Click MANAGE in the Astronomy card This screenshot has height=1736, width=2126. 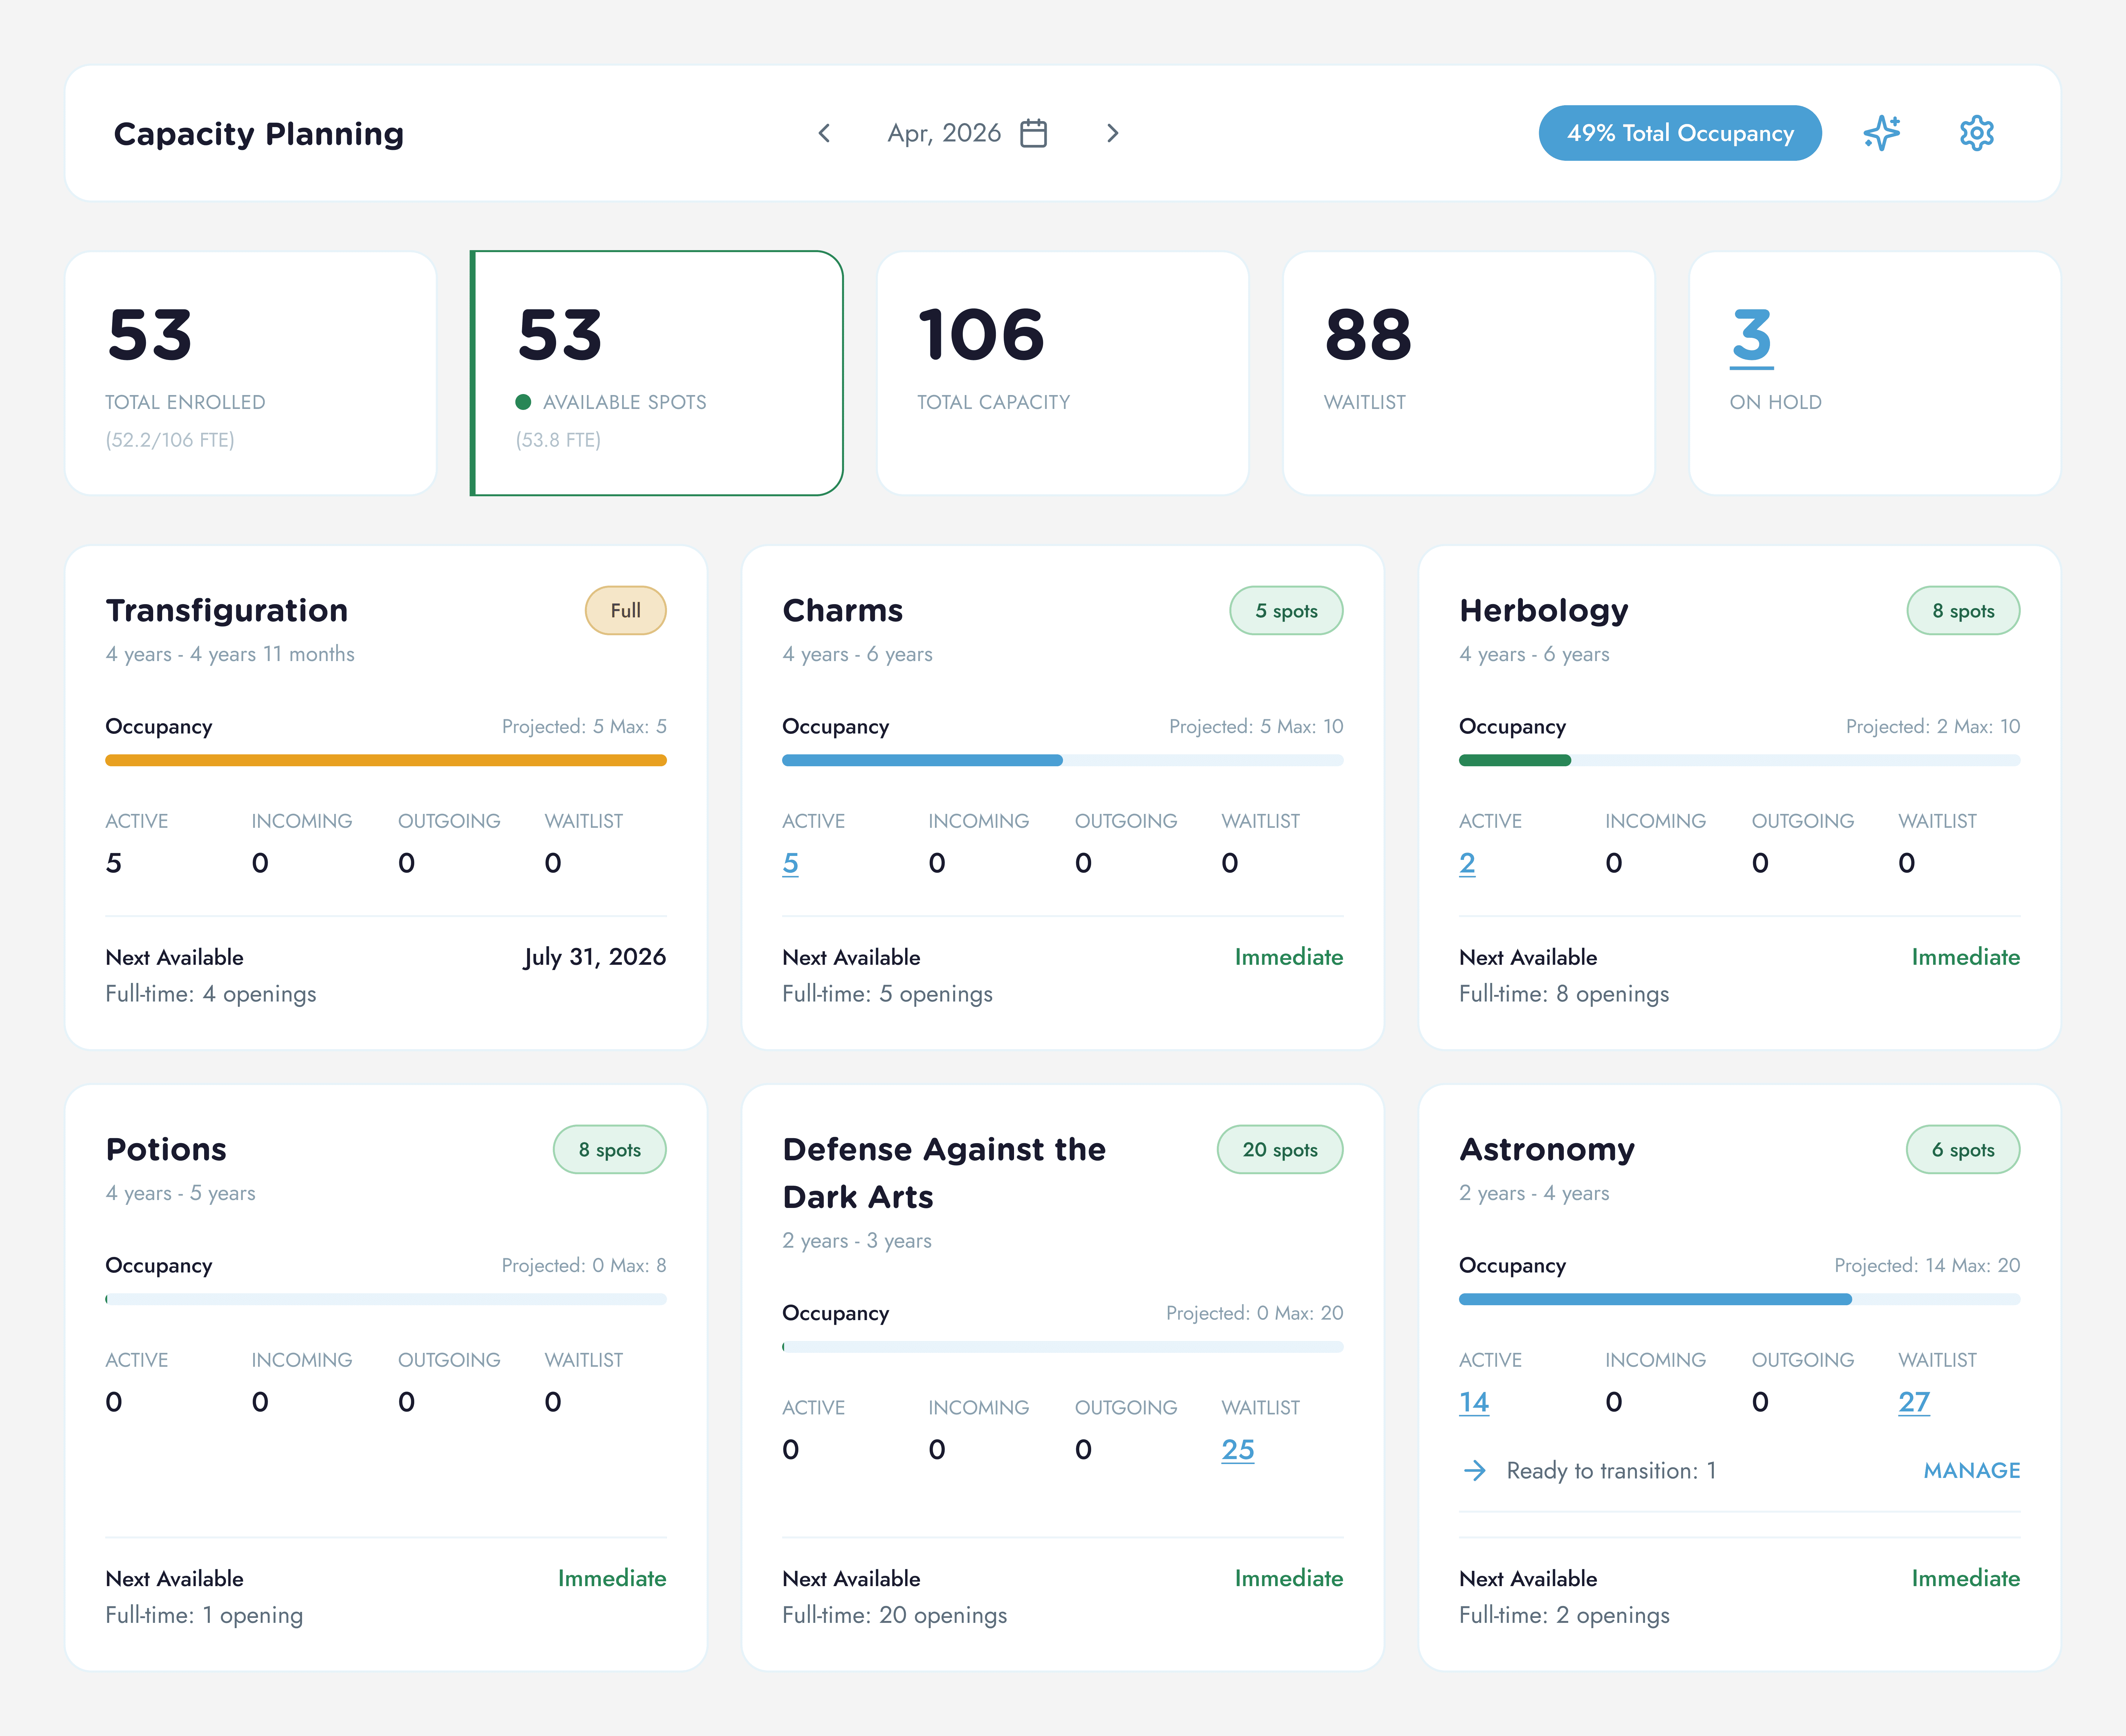point(1971,1470)
